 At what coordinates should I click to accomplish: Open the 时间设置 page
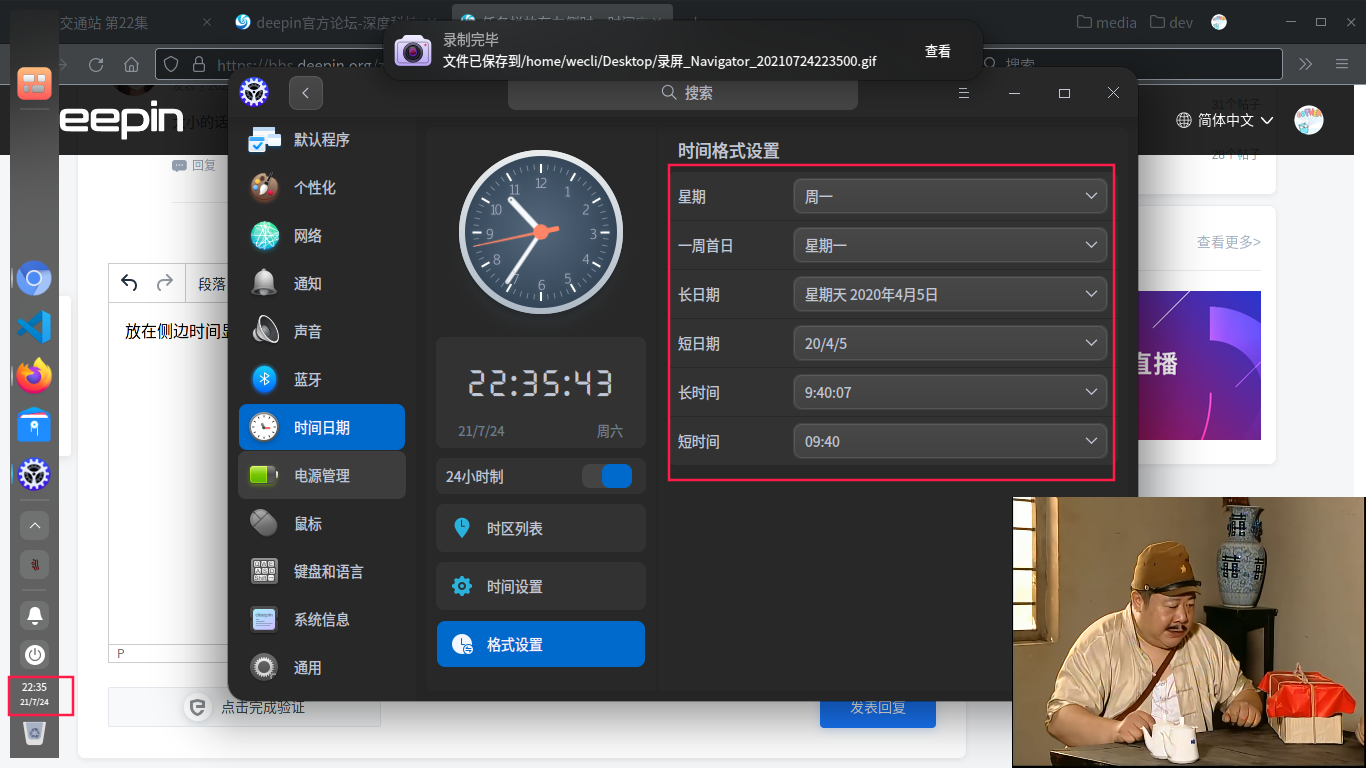(541, 586)
